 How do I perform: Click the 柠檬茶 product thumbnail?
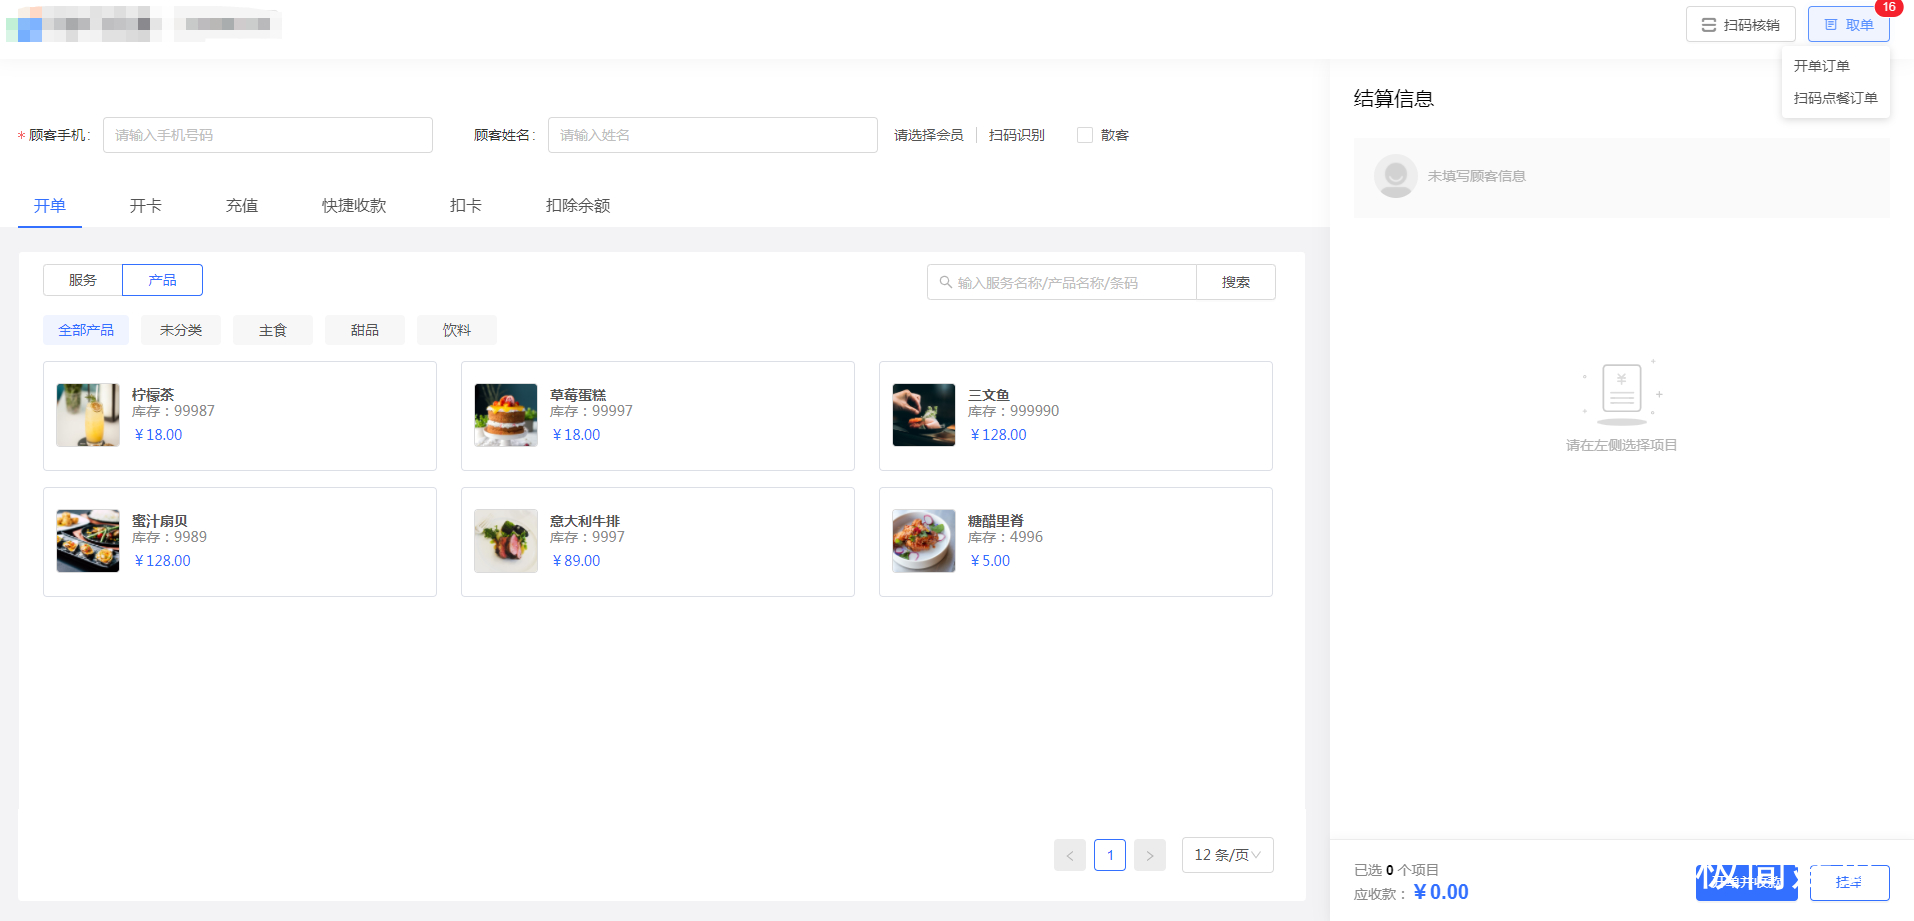coord(88,415)
